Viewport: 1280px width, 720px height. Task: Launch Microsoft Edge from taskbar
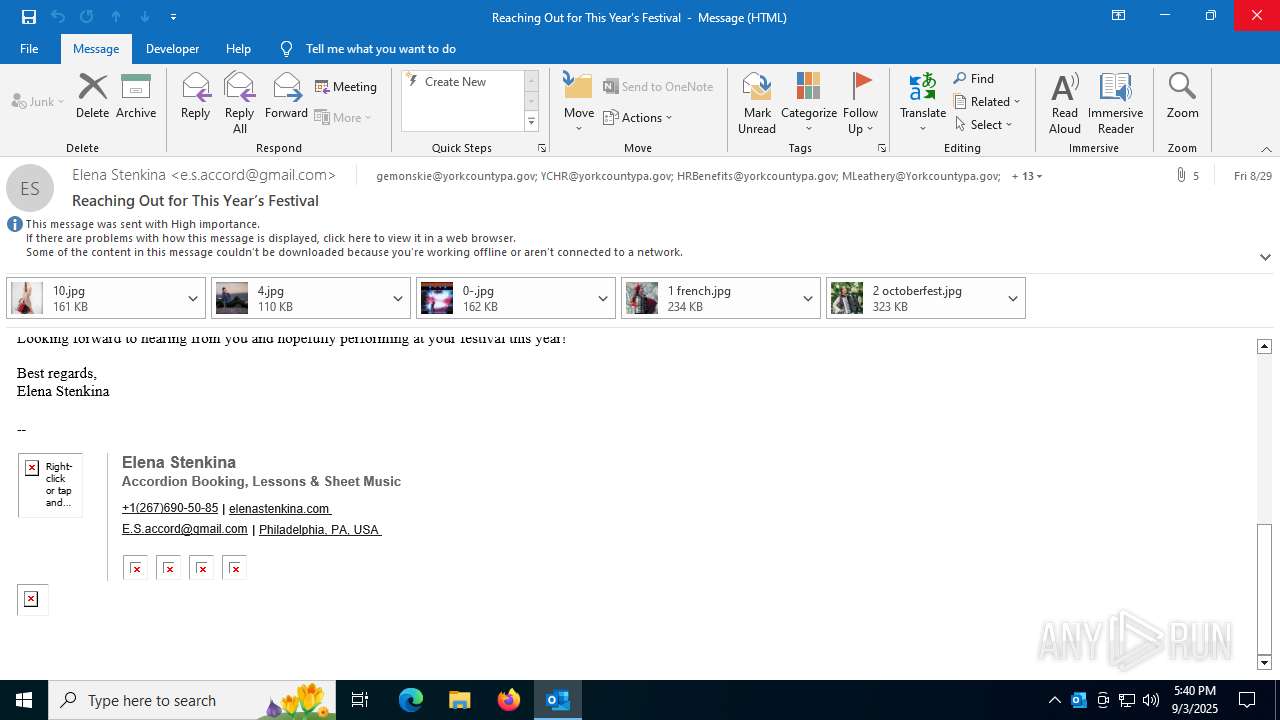point(411,700)
